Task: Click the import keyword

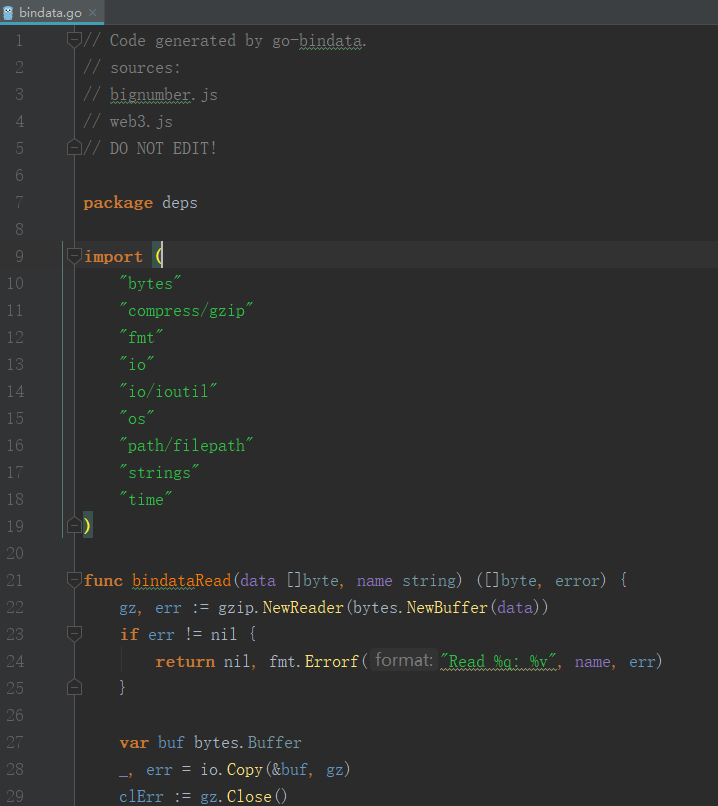Action: pos(113,257)
